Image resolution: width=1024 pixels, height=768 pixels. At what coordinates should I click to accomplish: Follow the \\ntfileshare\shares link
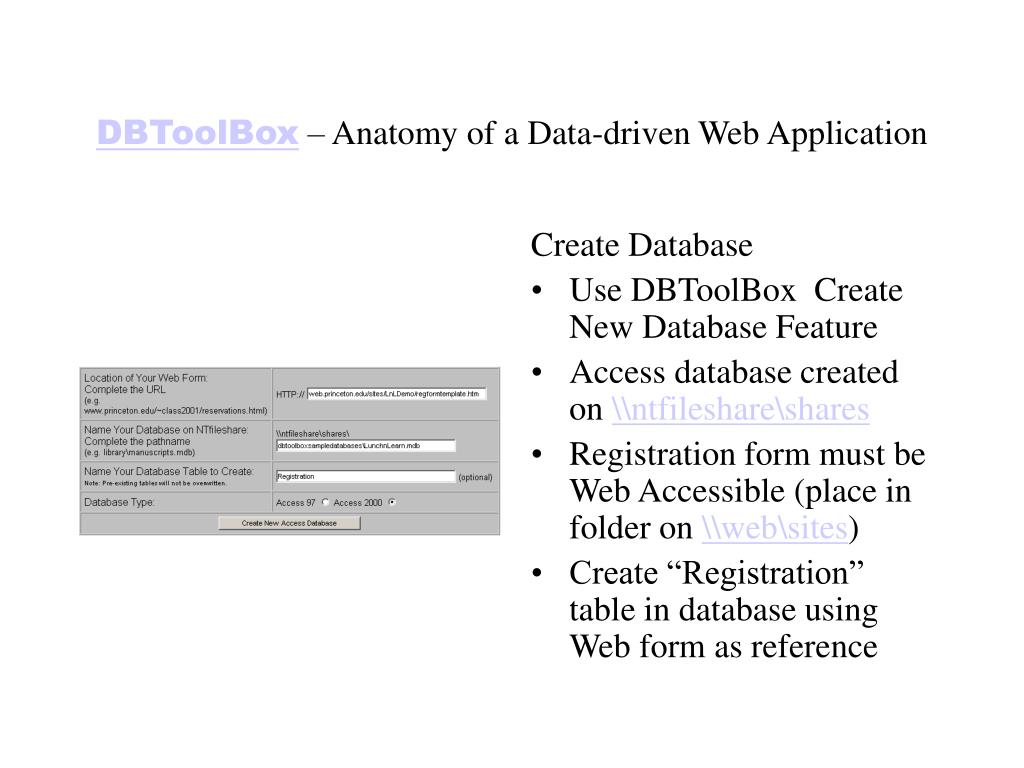tap(740, 409)
